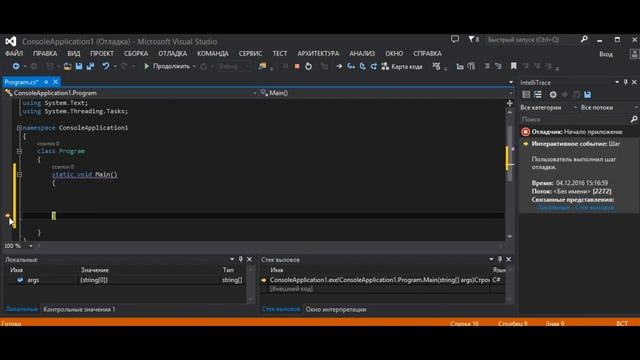Stop debugging with the red square icon
Screen dimensions: 640x360
[x=297, y=66]
